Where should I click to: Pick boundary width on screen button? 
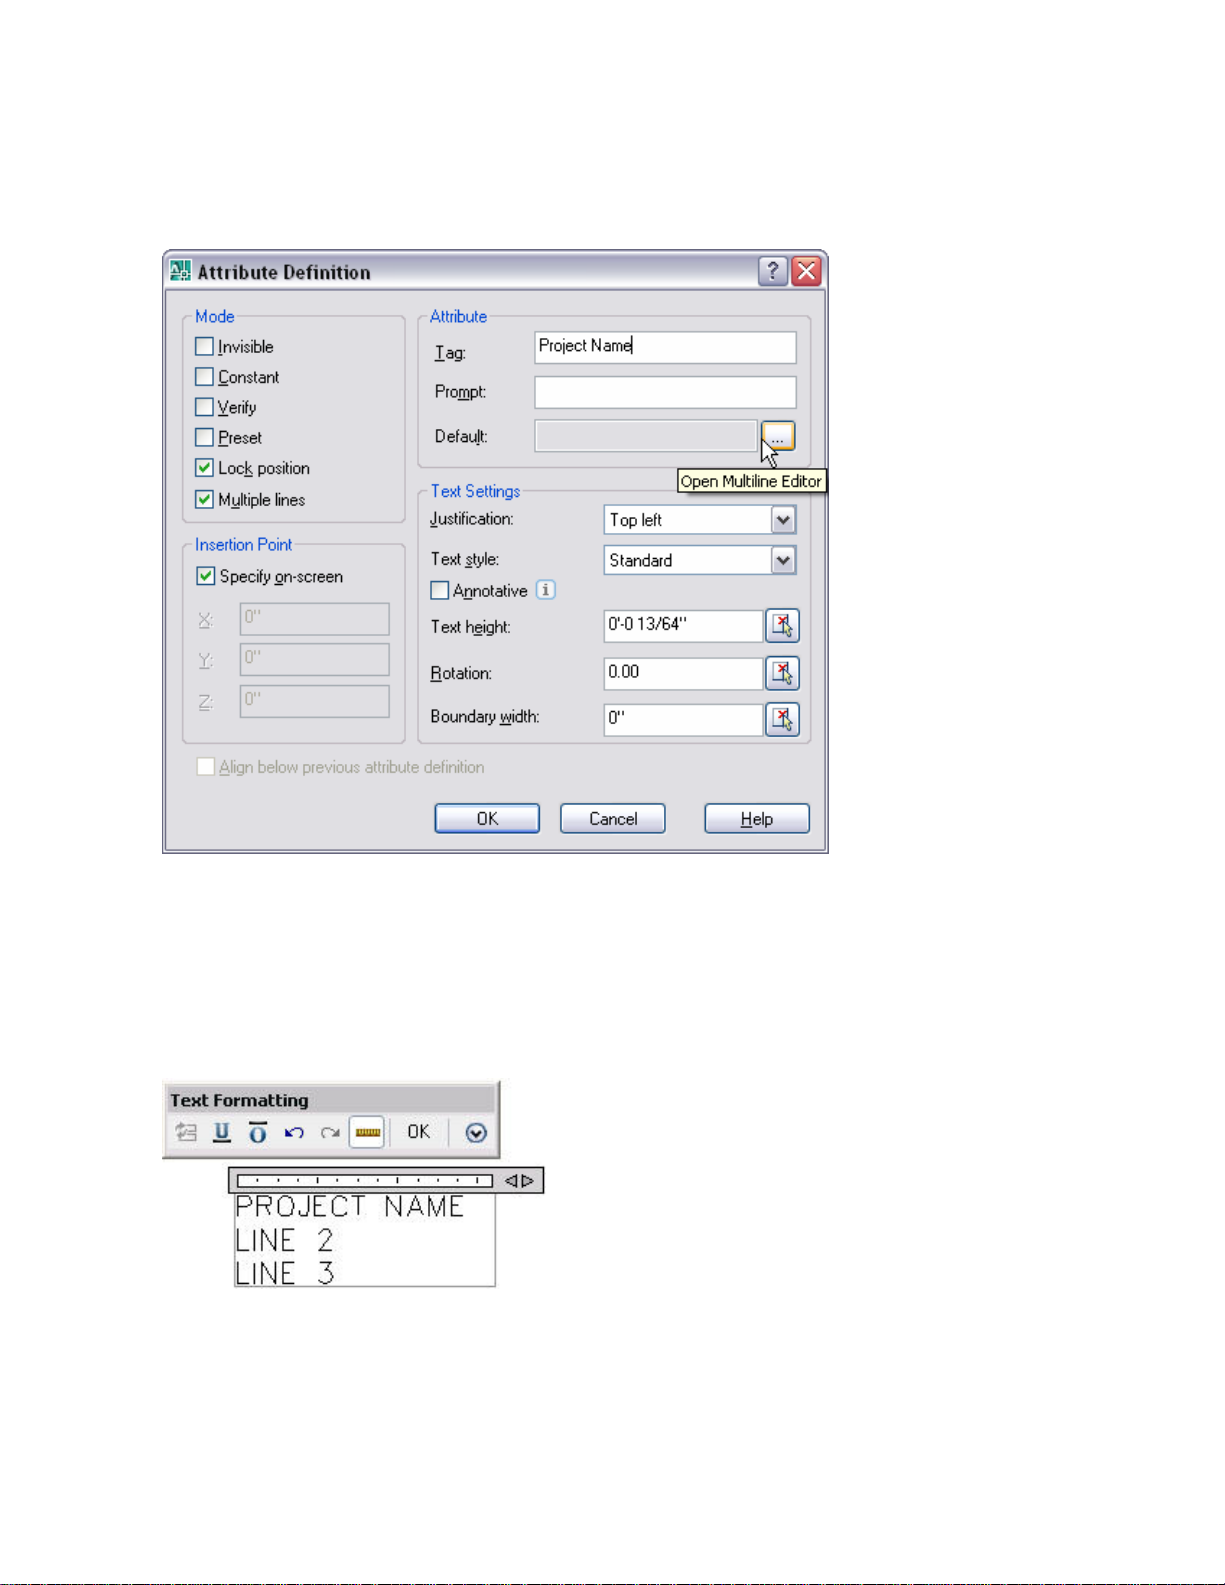(782, 719)
